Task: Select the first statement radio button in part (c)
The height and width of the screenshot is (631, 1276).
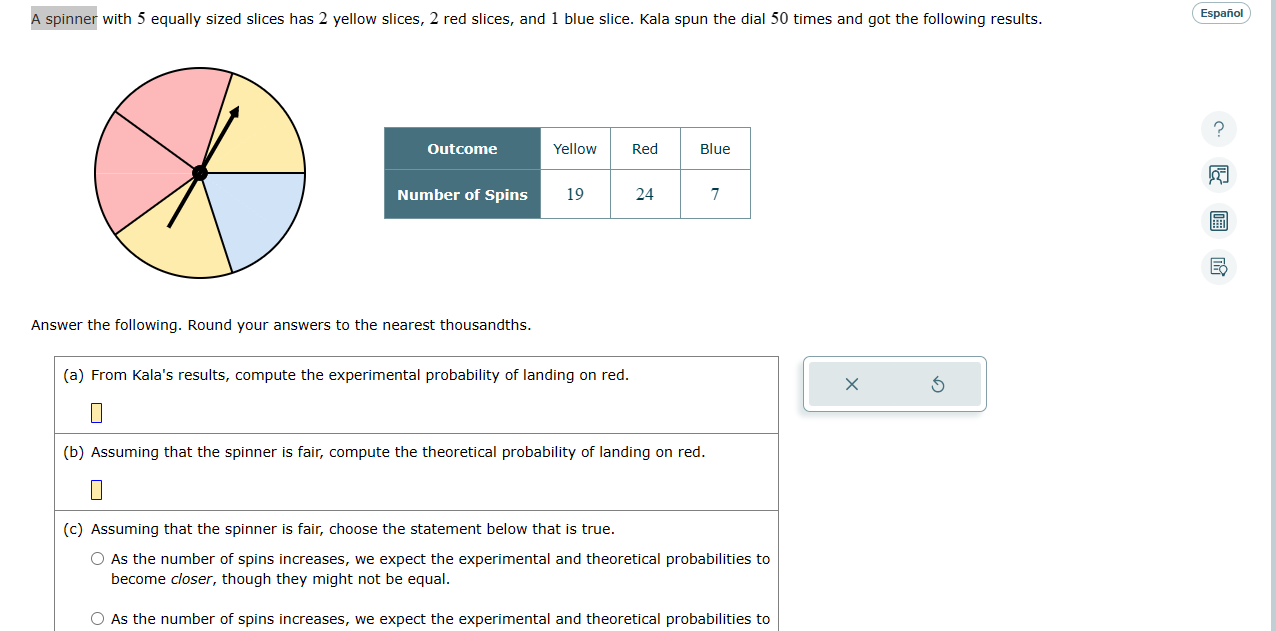Action: 97,558
